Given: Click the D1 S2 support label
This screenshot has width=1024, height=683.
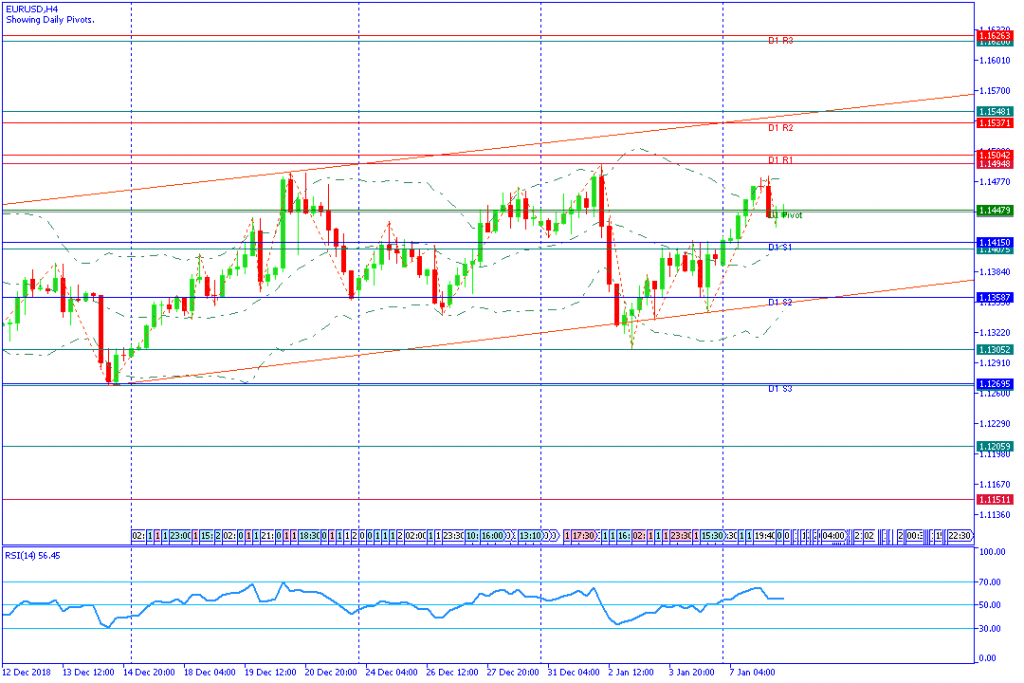Looking at the screenshot, I should click(x=780, y=302).
